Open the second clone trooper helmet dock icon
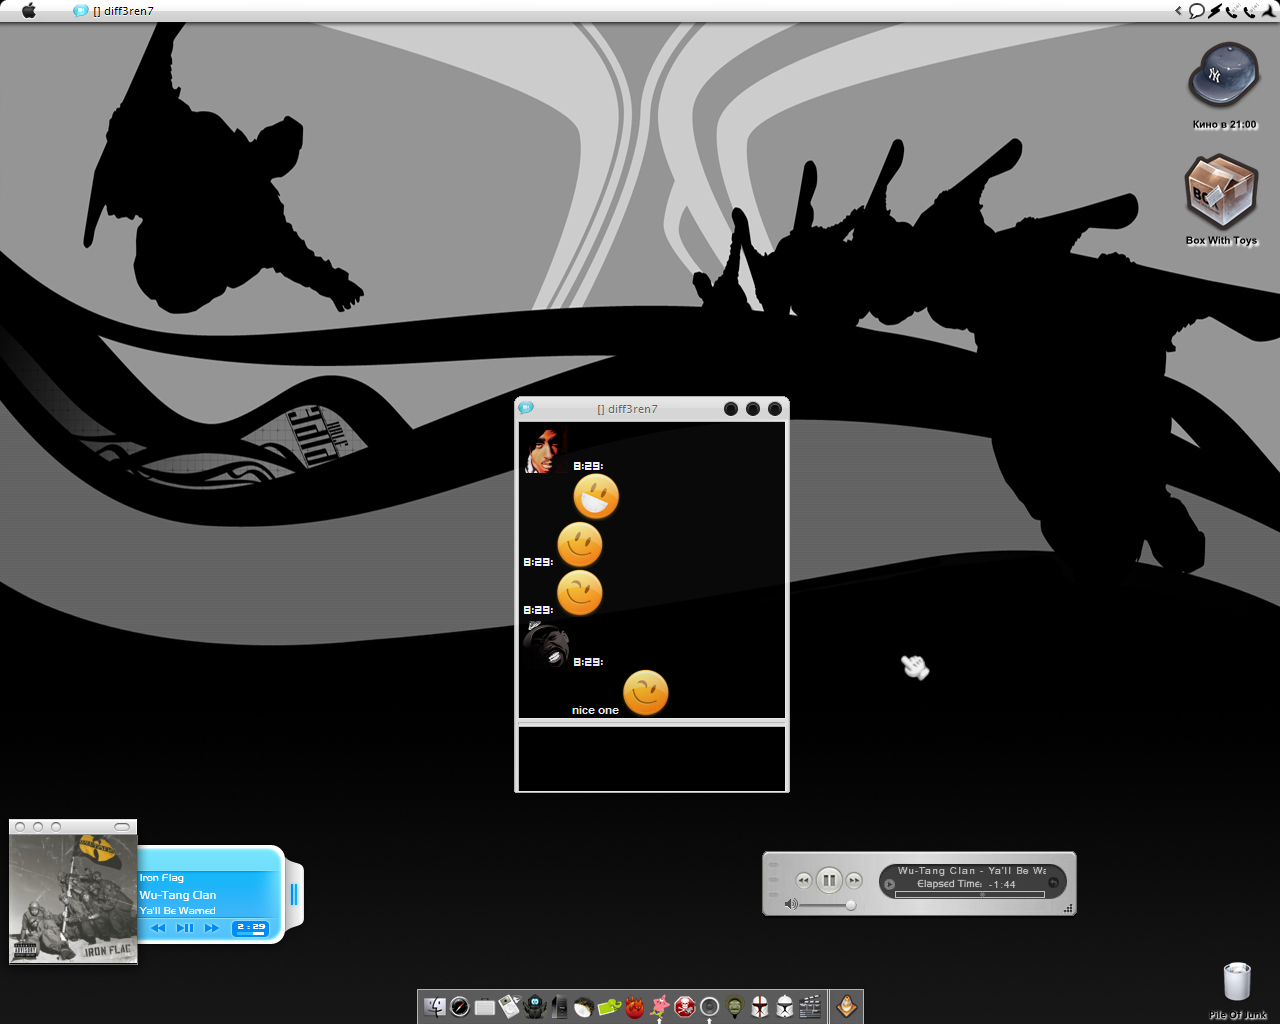1280x1024 pixels. point(785,1007)
